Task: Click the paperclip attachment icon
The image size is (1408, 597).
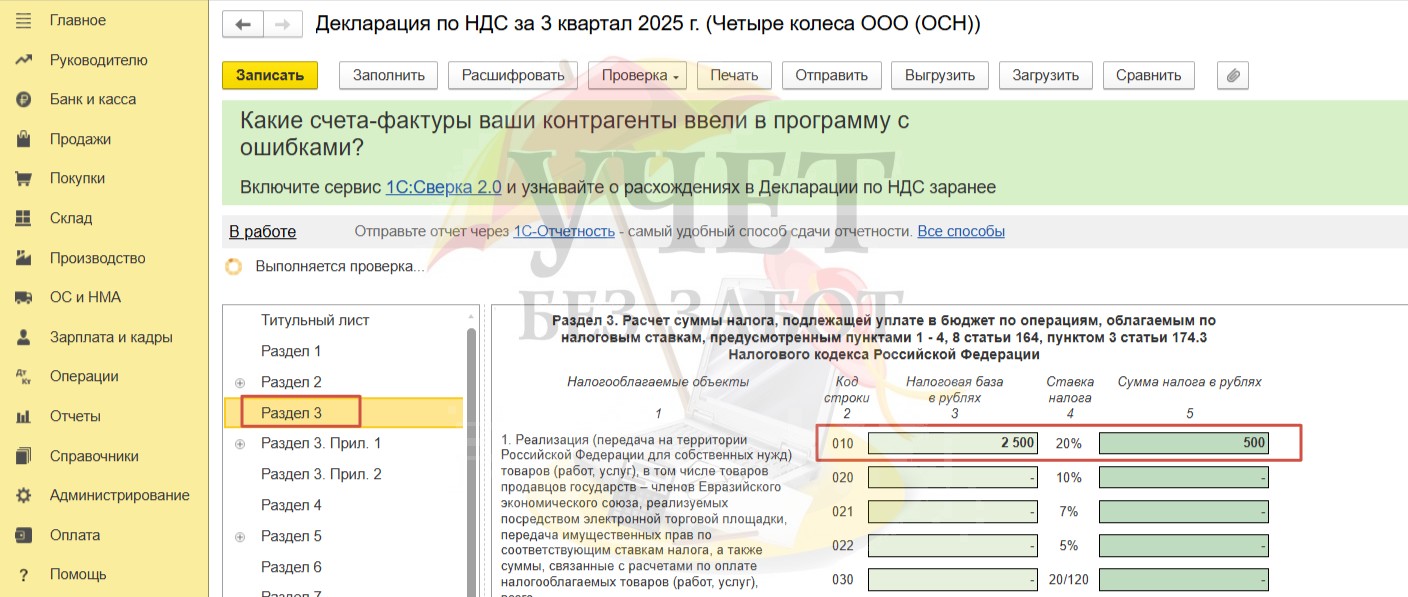Action: tap(1233, 75)
